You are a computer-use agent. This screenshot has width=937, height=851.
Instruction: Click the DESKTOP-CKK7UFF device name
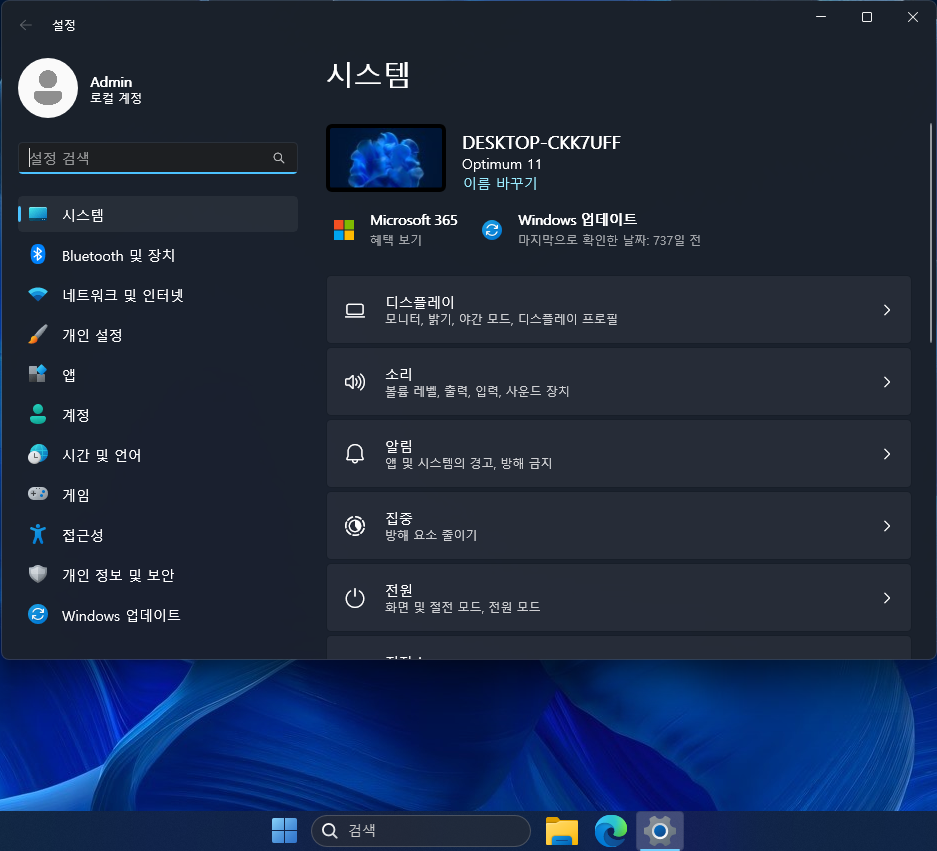[x=541, y=142]
